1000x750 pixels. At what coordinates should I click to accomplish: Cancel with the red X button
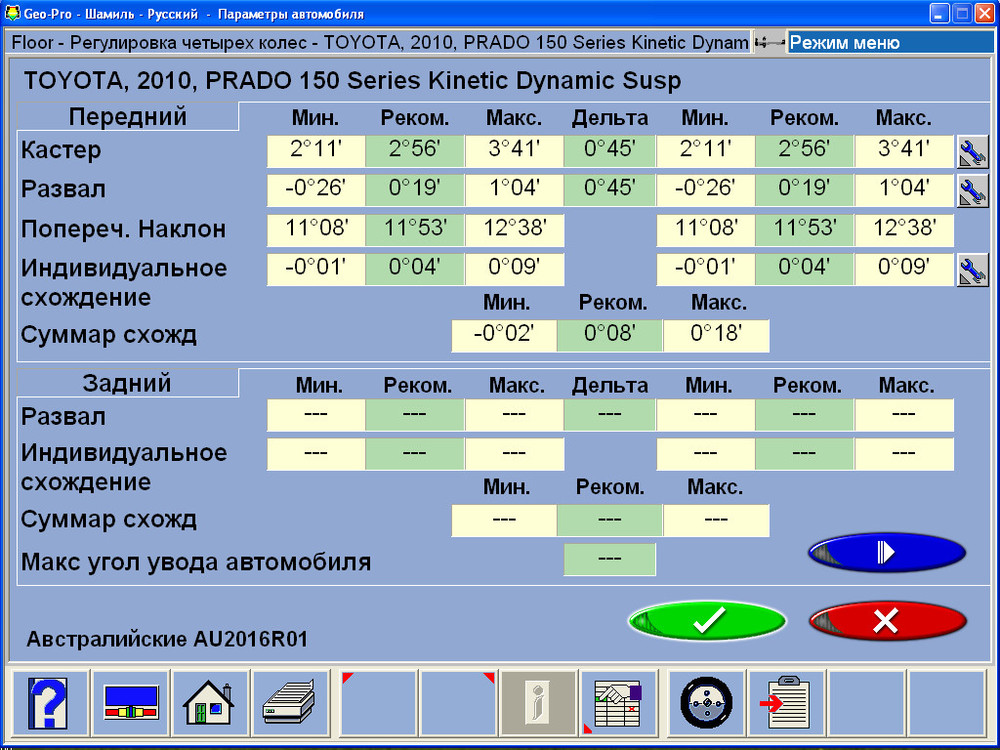pos(887,619)
